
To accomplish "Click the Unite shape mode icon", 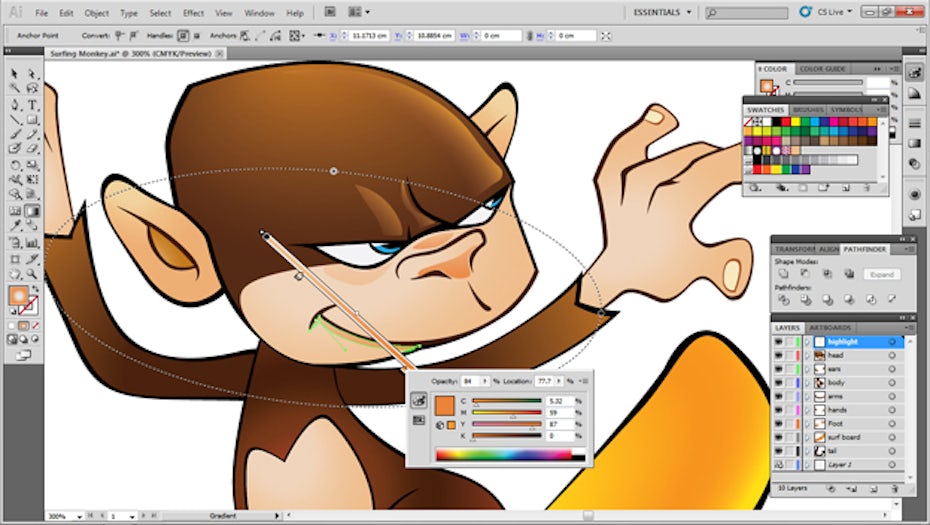I will pos(783,273).
